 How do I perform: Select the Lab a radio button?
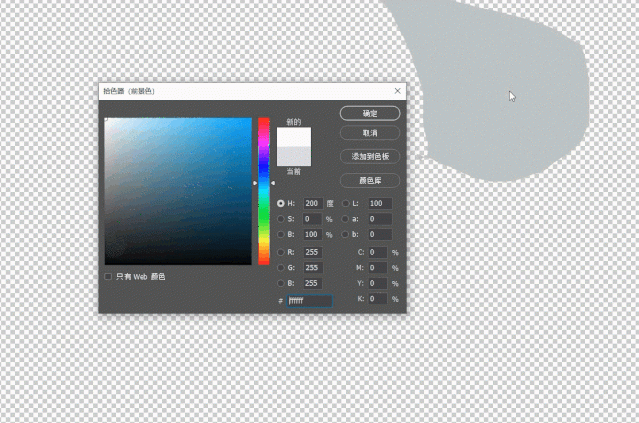click(346, 219)
